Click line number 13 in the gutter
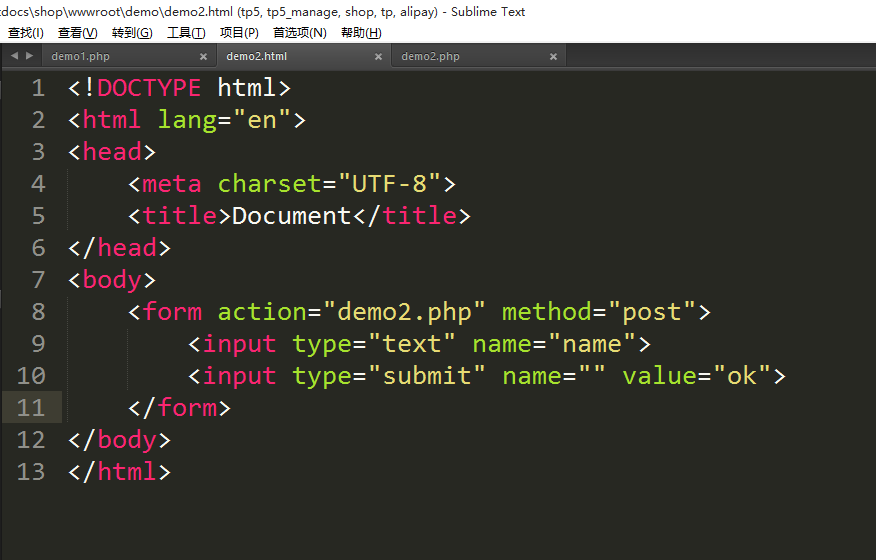This screenshot has height=560, width=876. [31, 472]
